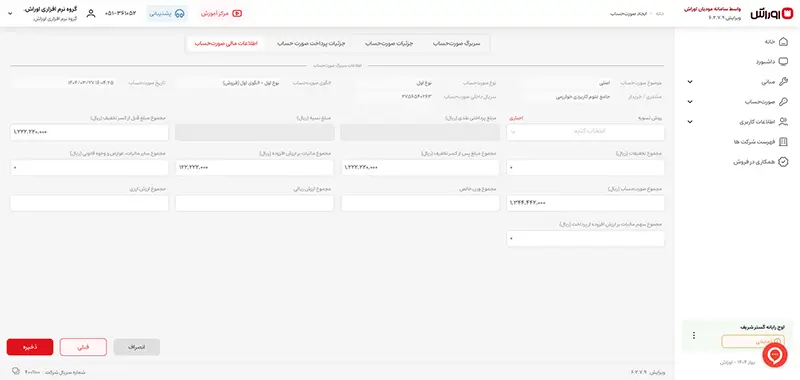Click the ویرایش version text in footer
Image resolution: width=800 pixels, height=380 pixels.
tap(648, 372)
